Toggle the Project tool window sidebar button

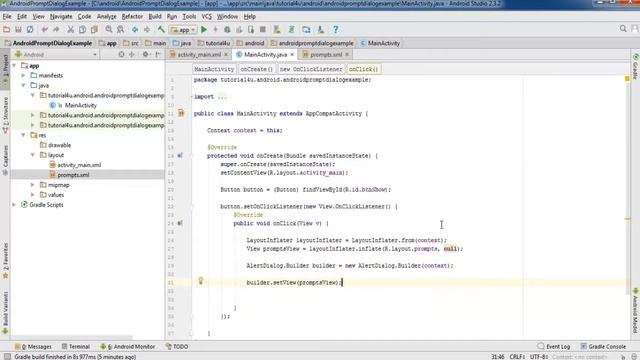pyautogui.click(x=5, y=70)
